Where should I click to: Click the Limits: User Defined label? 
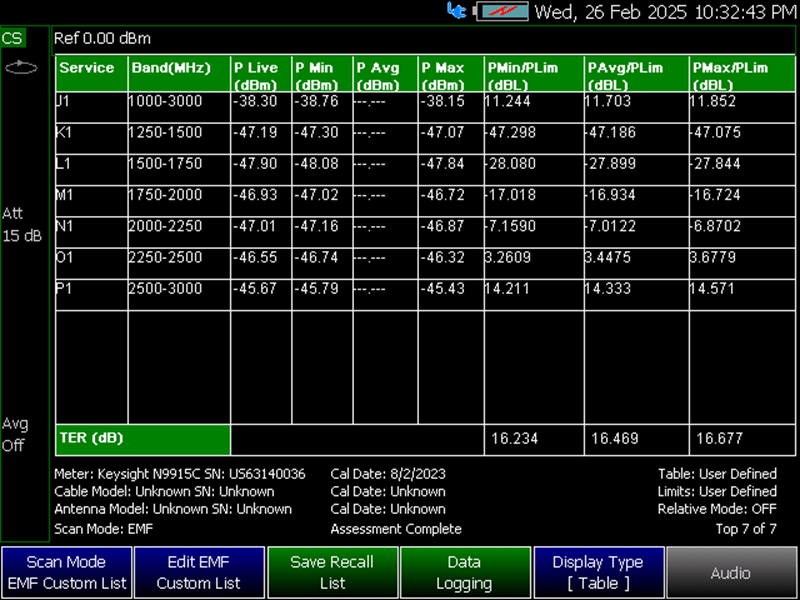tap(717, 491)
